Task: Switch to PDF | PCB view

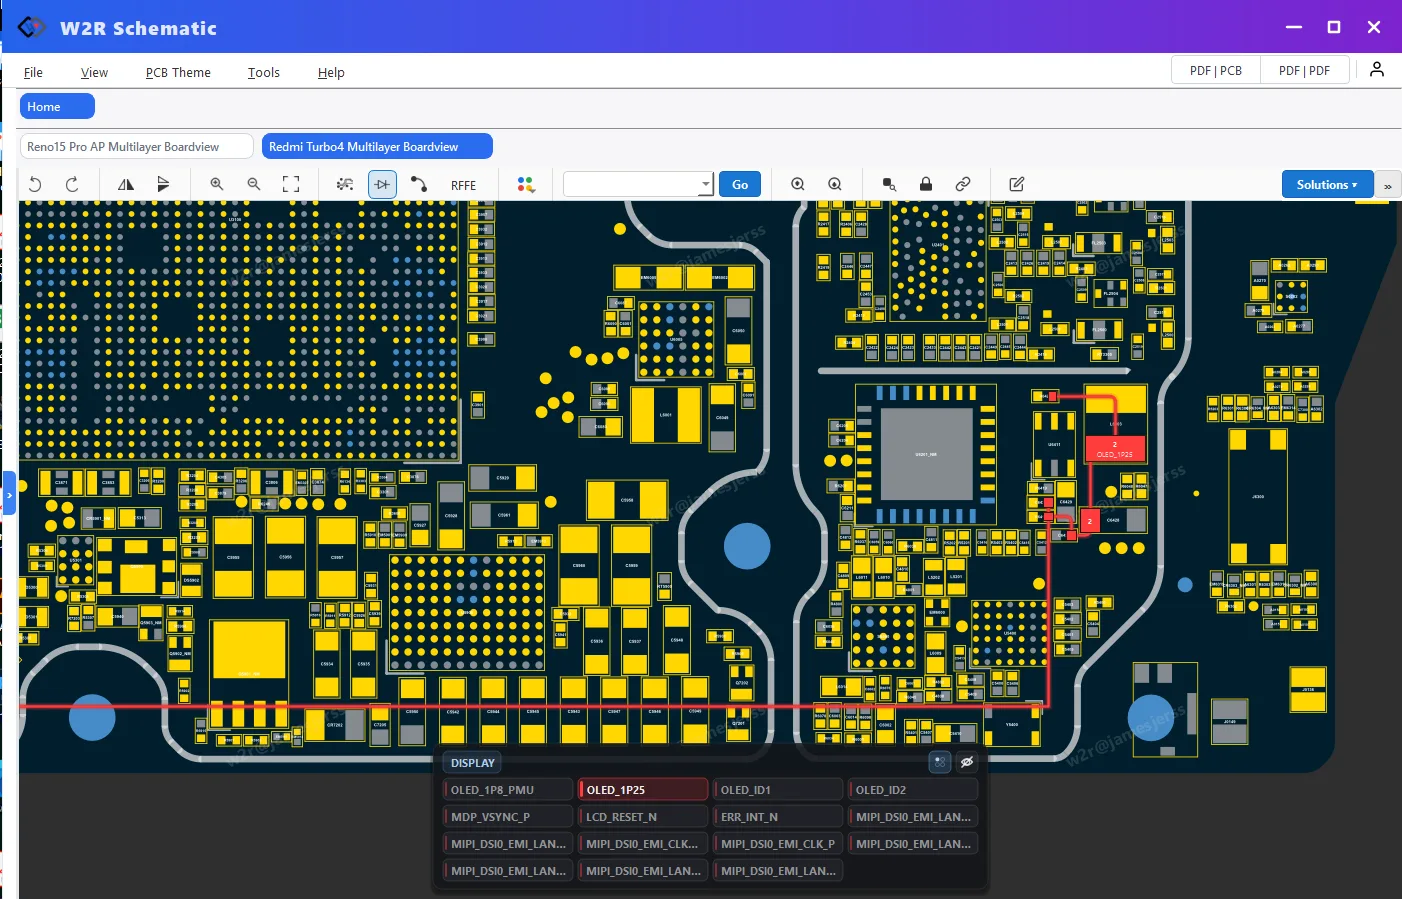Action: pos(1216,70)
